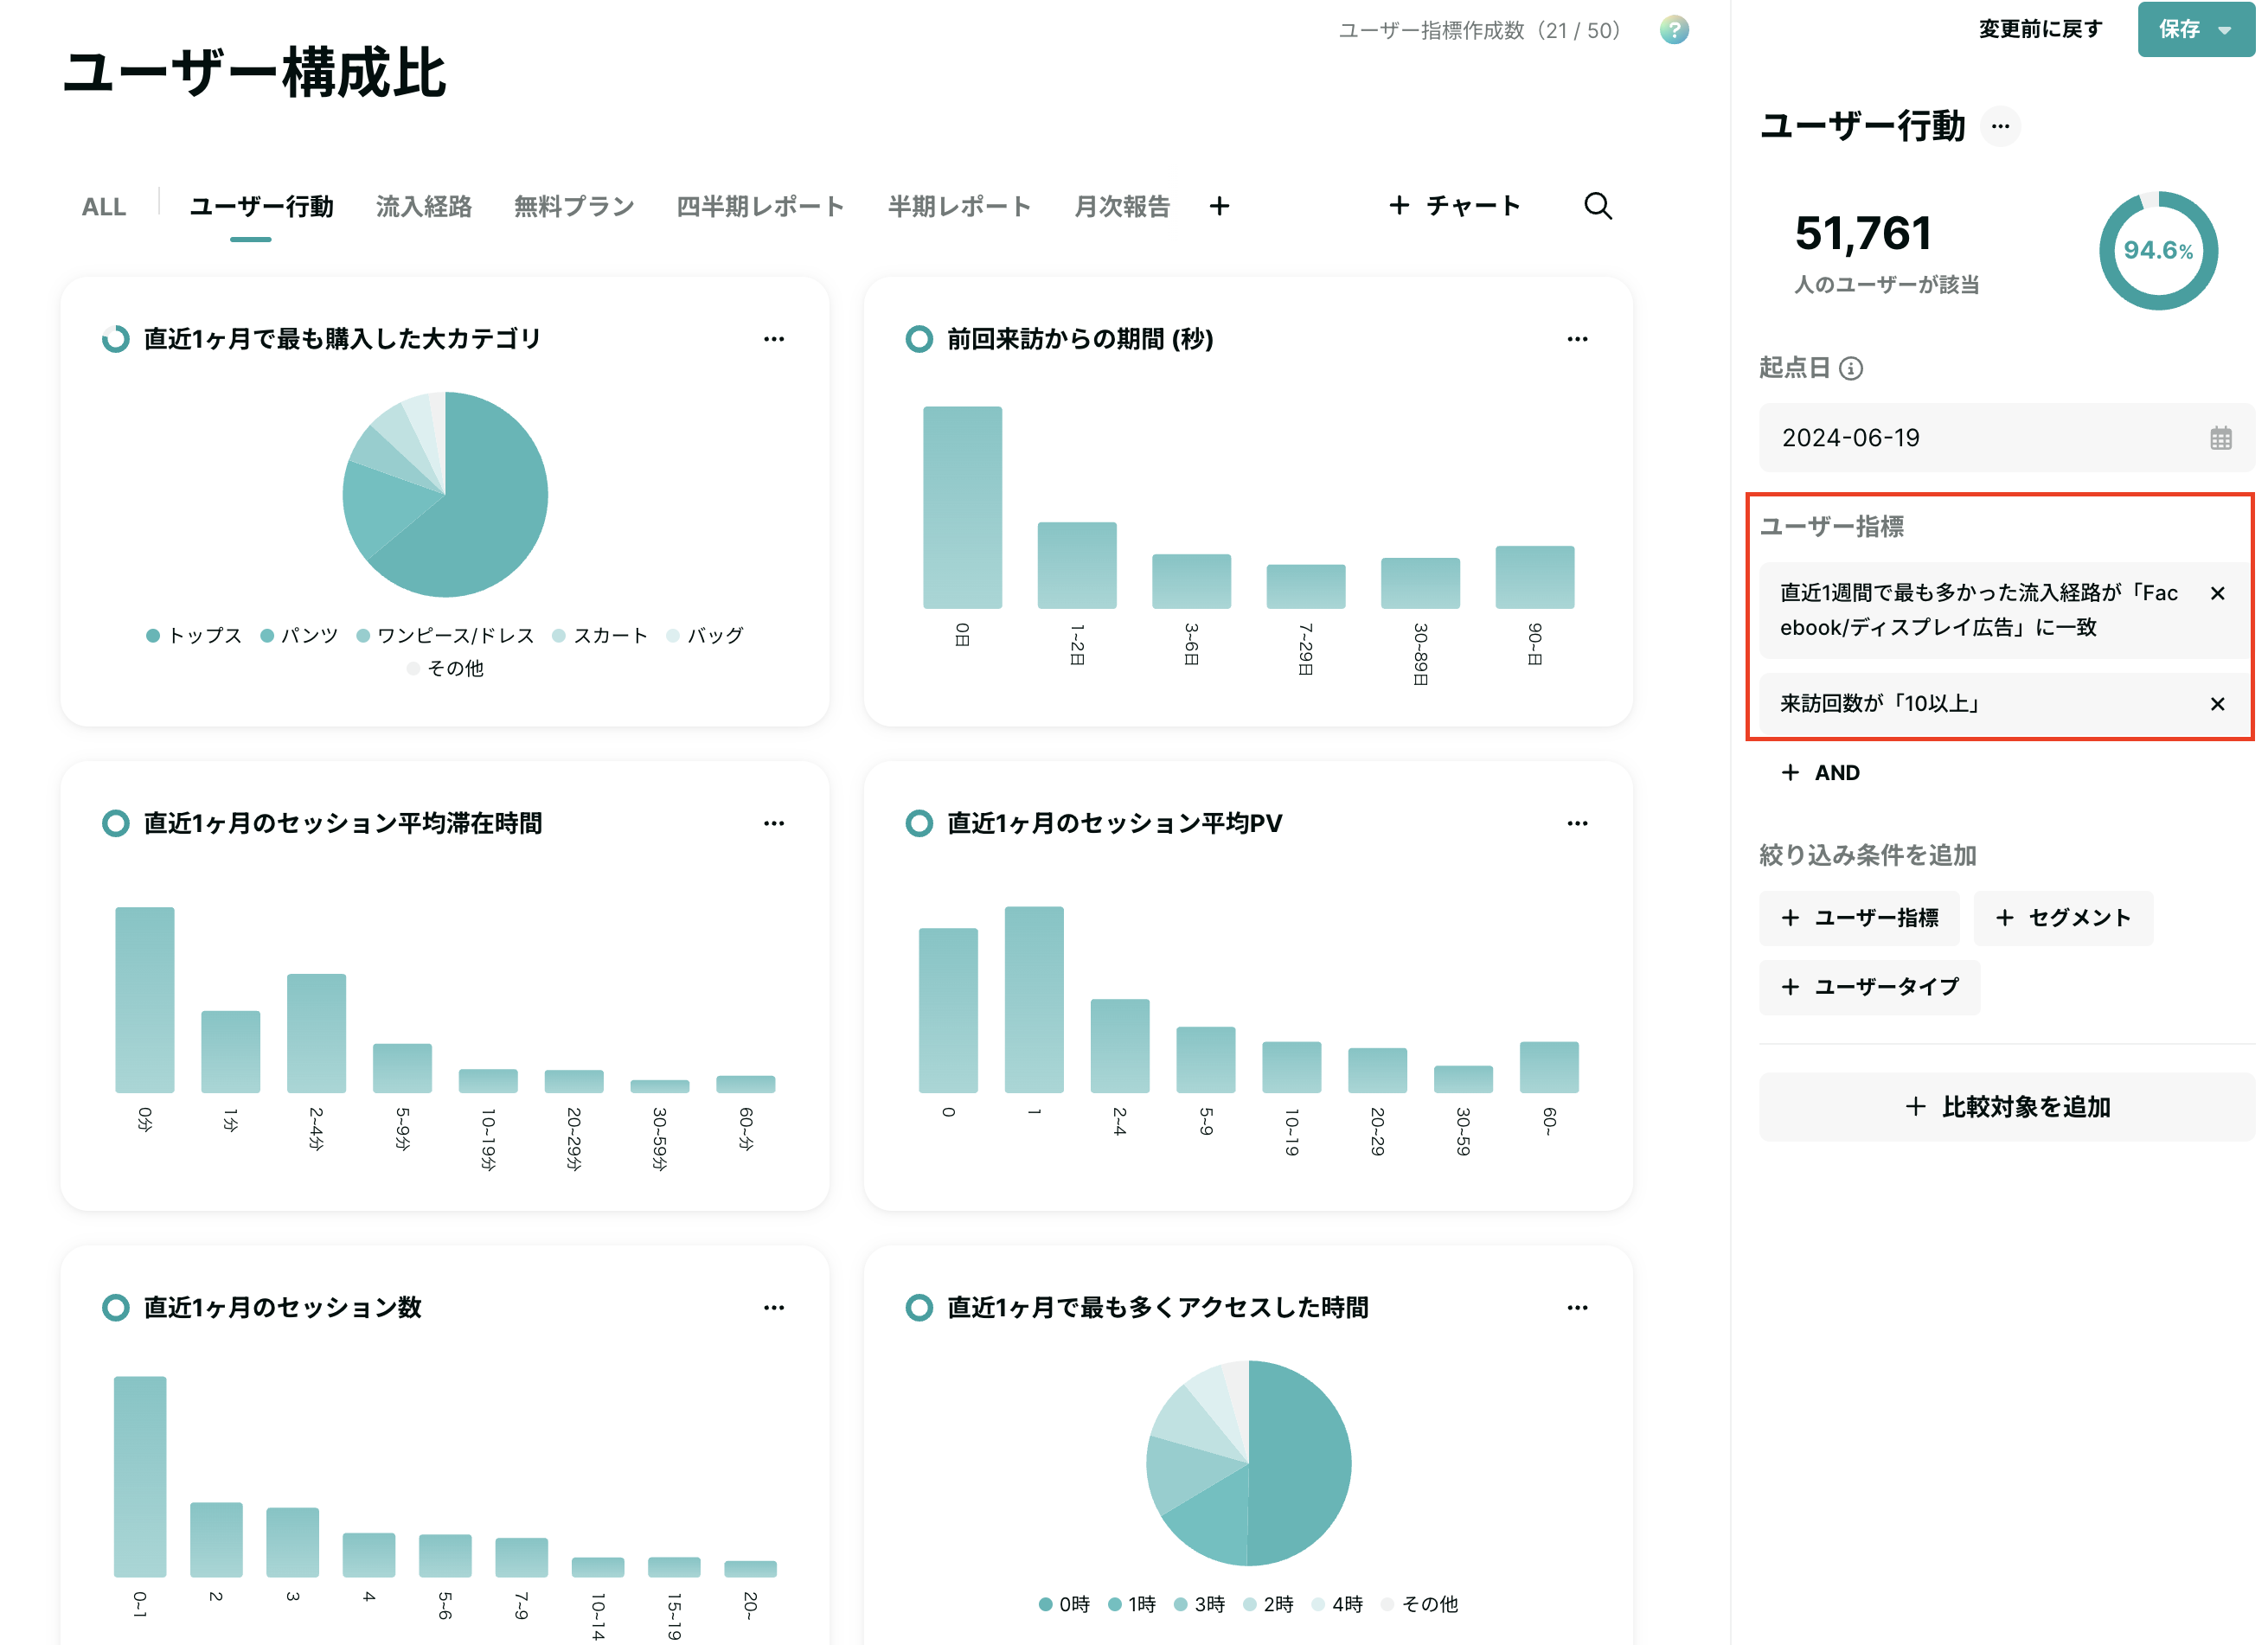Viewport: 2268px width, 1645px height.
Task: Open the 無料プラン tab
Action: coord(574,207)
